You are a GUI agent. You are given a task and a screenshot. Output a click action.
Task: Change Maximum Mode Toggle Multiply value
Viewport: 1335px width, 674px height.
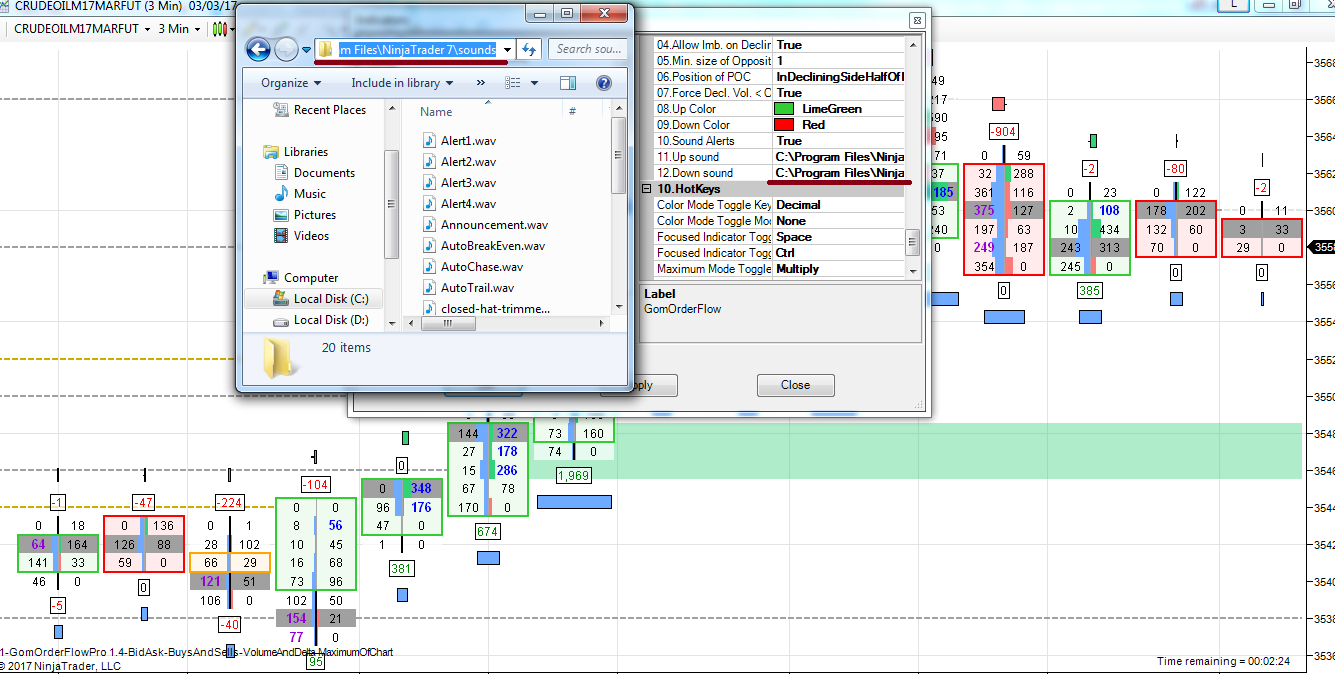pos(838,269)
